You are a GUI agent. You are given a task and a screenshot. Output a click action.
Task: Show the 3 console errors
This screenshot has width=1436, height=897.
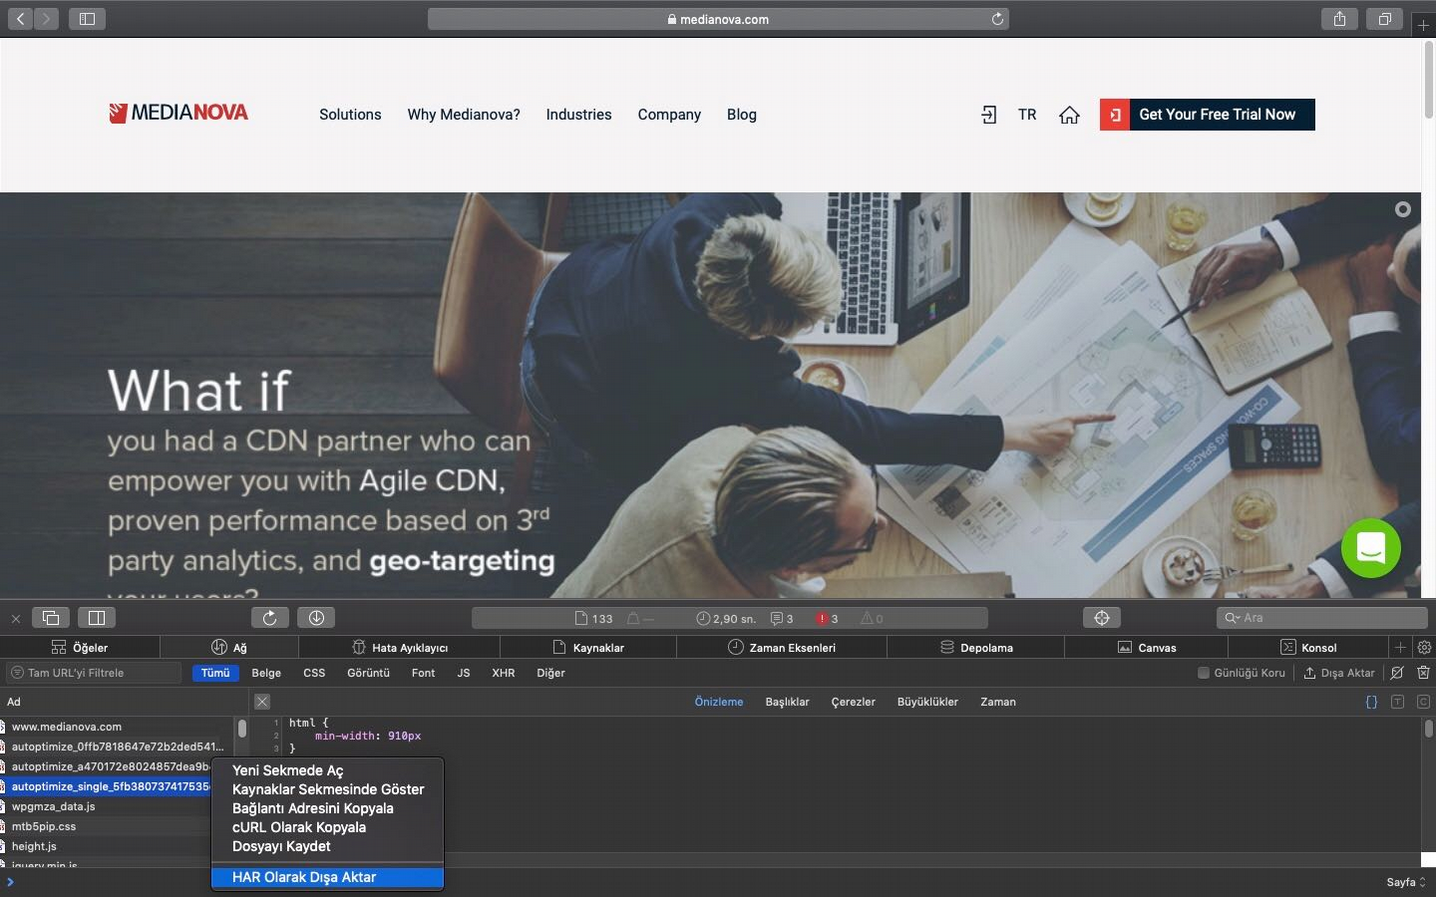point(827,619)
